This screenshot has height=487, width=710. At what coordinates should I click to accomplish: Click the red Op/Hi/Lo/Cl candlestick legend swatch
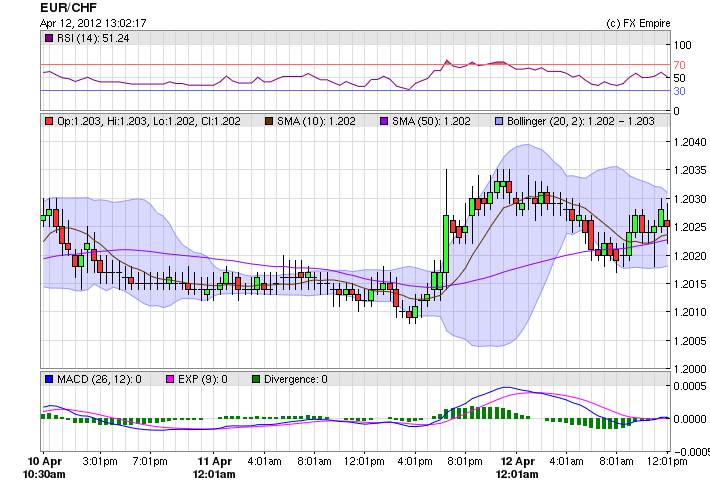tap(49, 121)
